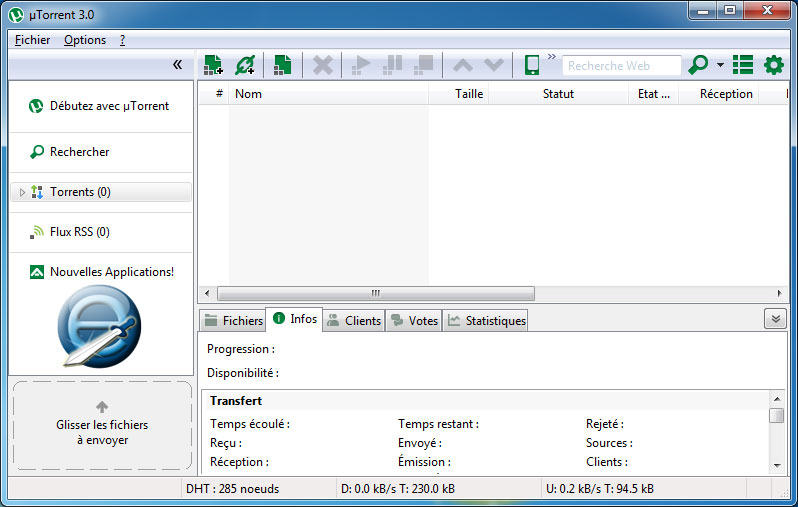Screen dimensions: 798x507
Task: Click Add Torrent from URL icon
Action: tap(245, 65)
